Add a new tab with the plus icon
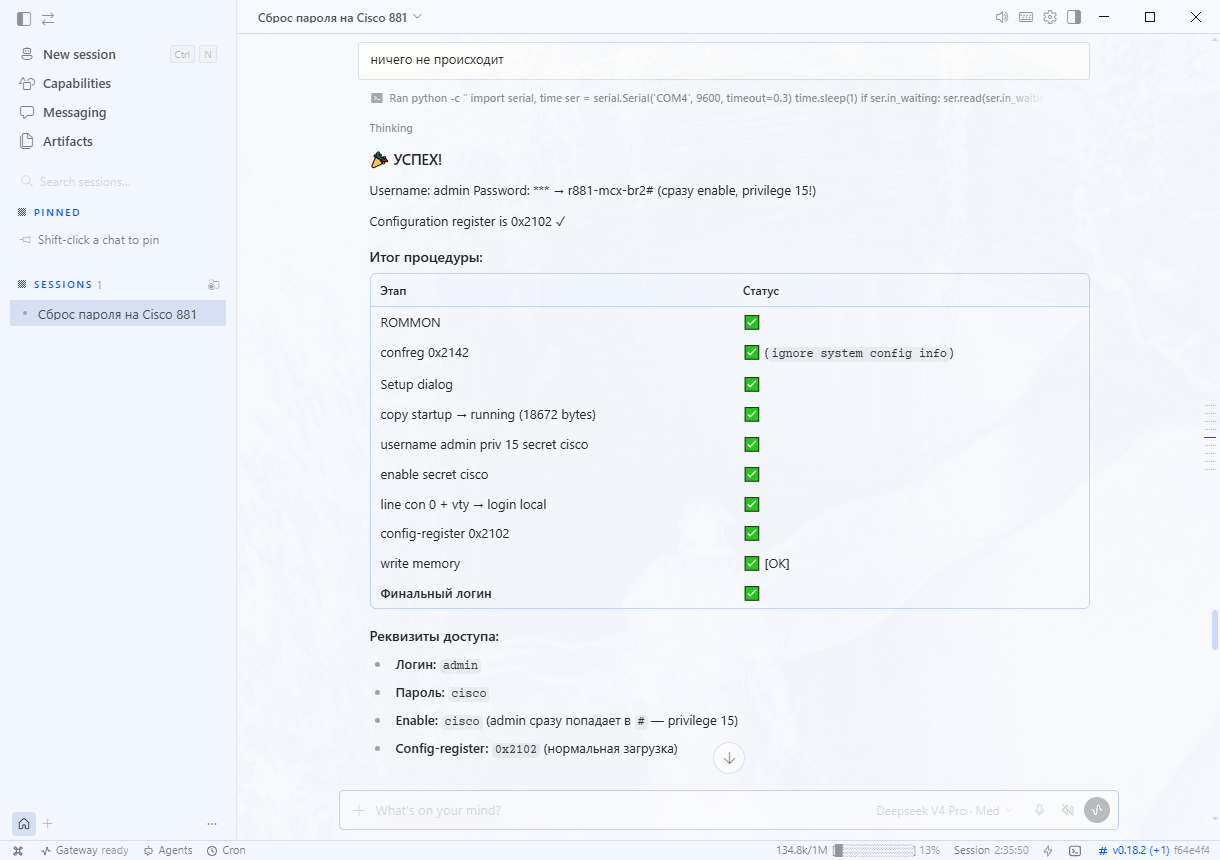 [48, 824]
